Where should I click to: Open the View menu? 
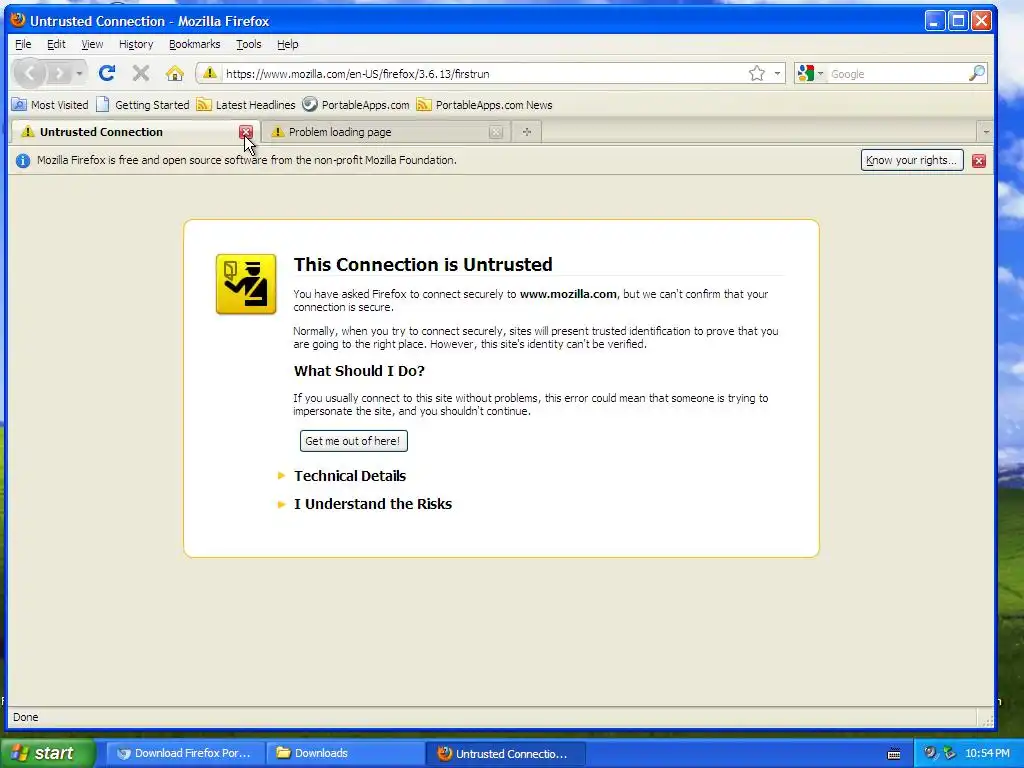tap(92, 44)
